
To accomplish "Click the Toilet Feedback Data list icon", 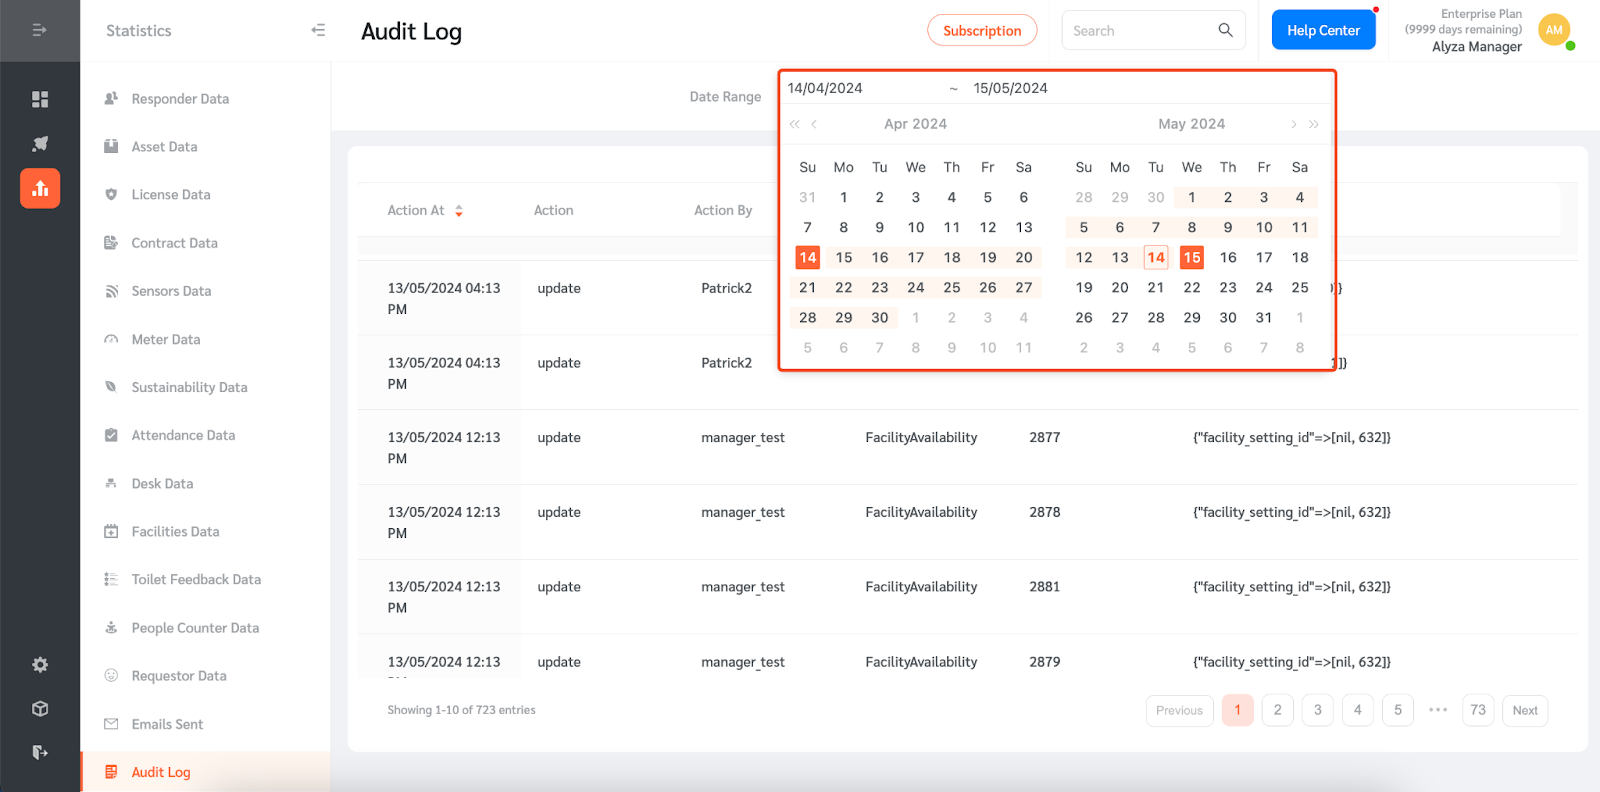I will click(111, 579).
